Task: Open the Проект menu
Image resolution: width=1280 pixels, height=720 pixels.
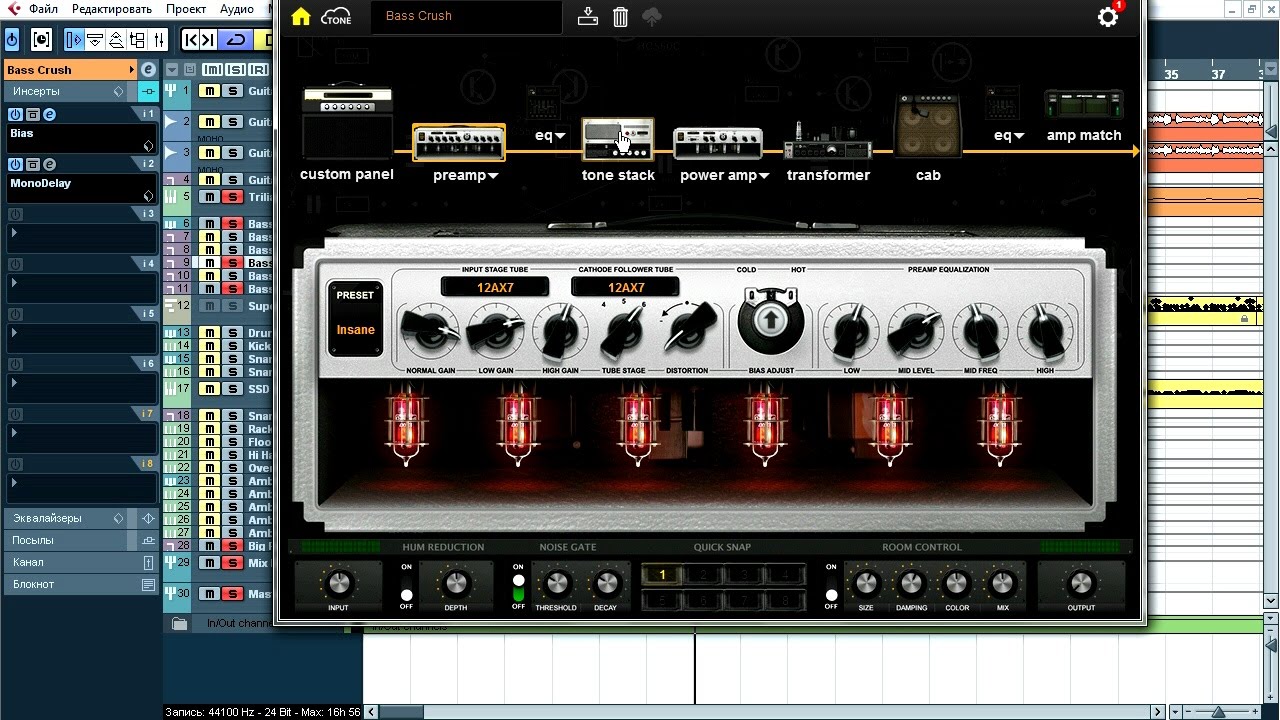Action: 186,9
